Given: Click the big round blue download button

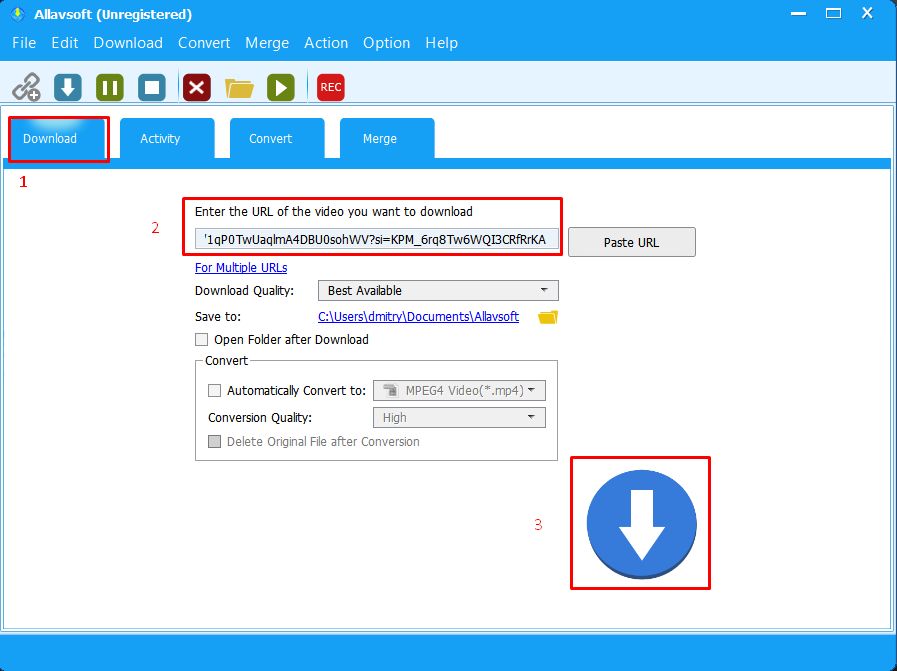Looking at the screenshot, I should [x=641, y=524].
